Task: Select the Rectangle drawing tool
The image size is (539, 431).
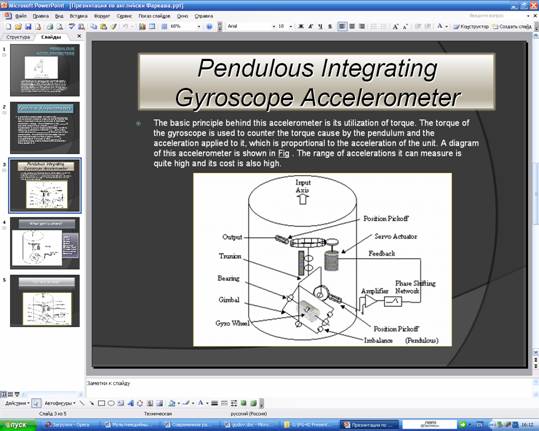Action: pos(101,403)
